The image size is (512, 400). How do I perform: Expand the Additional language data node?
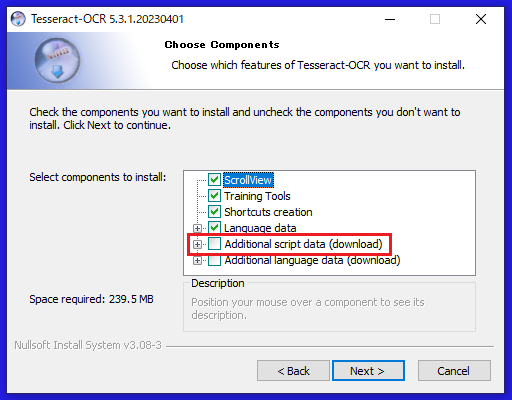[197, 260]
